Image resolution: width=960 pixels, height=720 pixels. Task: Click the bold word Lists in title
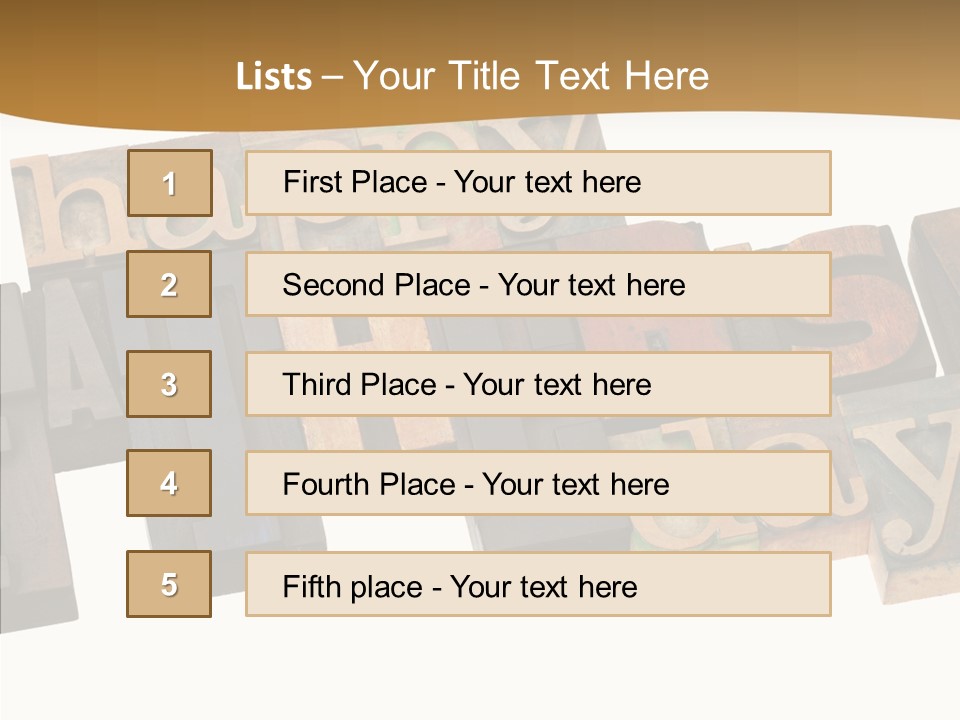273,77
